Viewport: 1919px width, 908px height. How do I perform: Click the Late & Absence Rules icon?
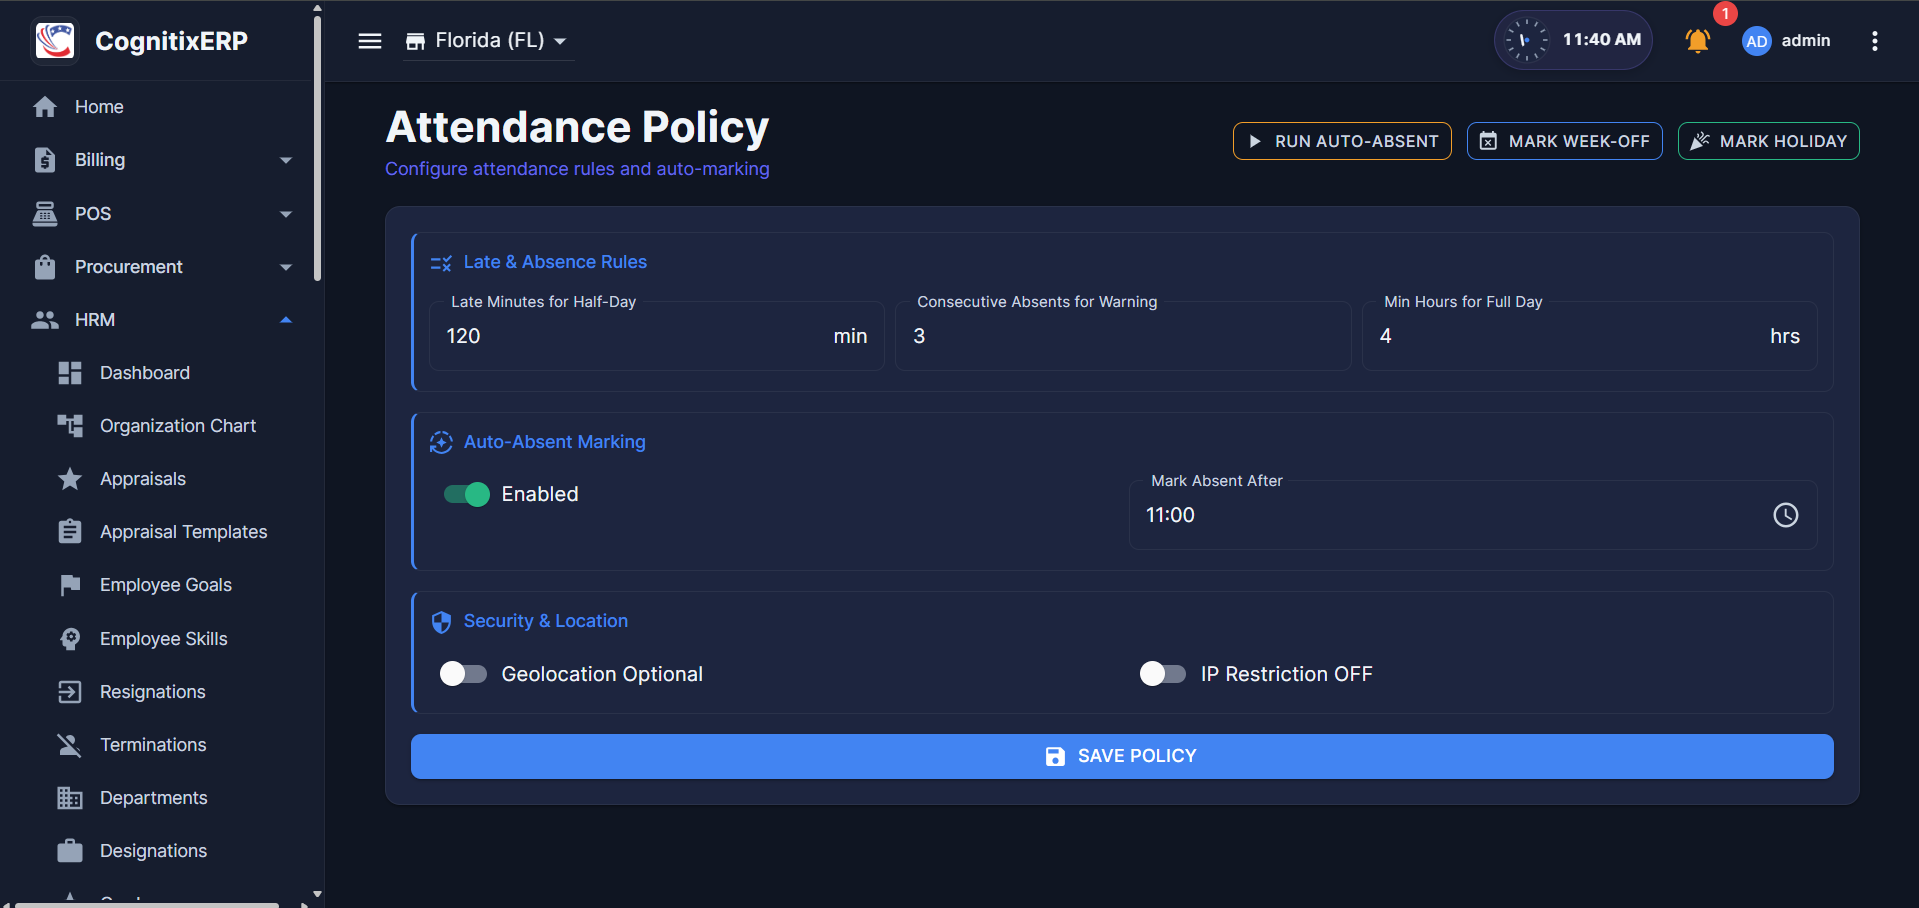(x=441, y=263)
